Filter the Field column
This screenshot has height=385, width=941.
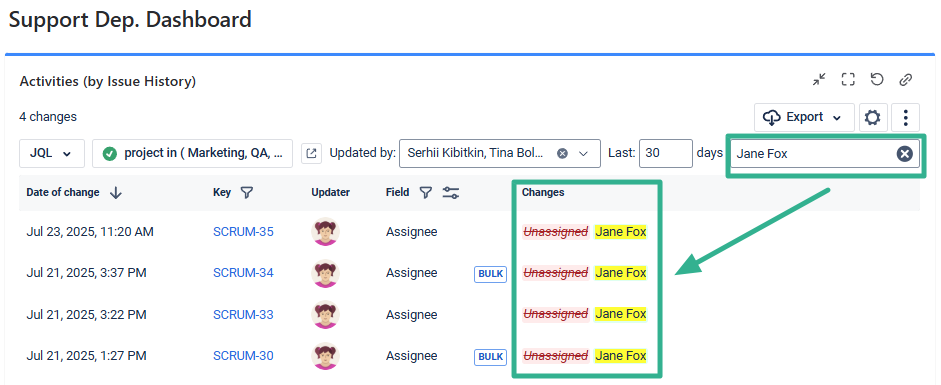click(425, 192)
